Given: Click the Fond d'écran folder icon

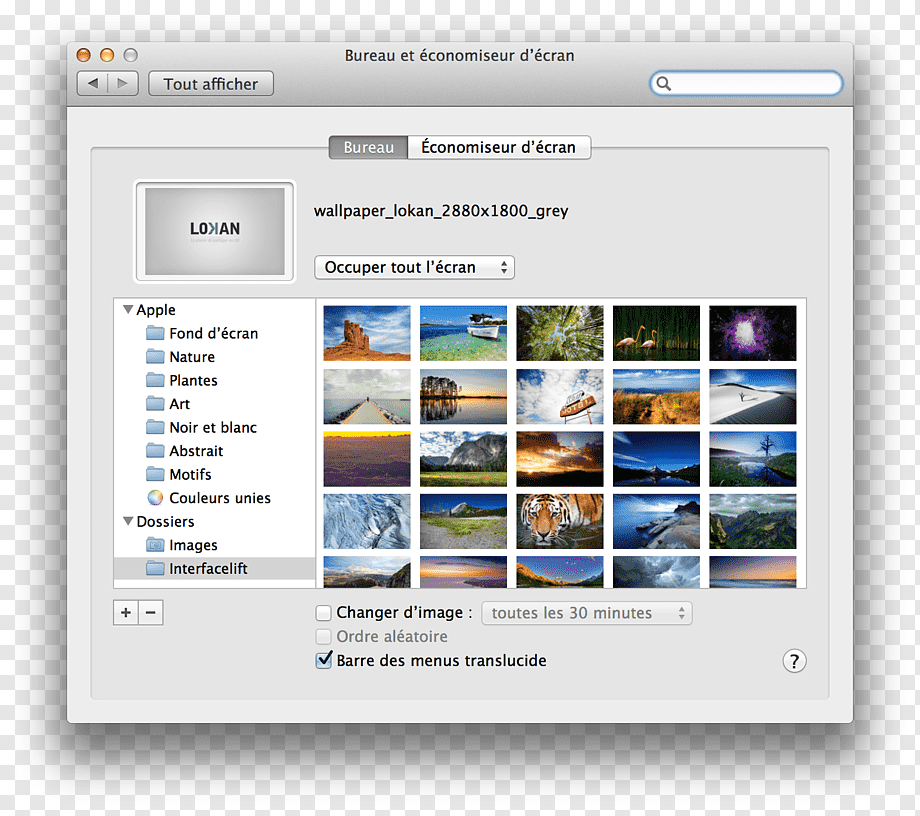Looking at the screenshot, I should click(x=155, y=333).
